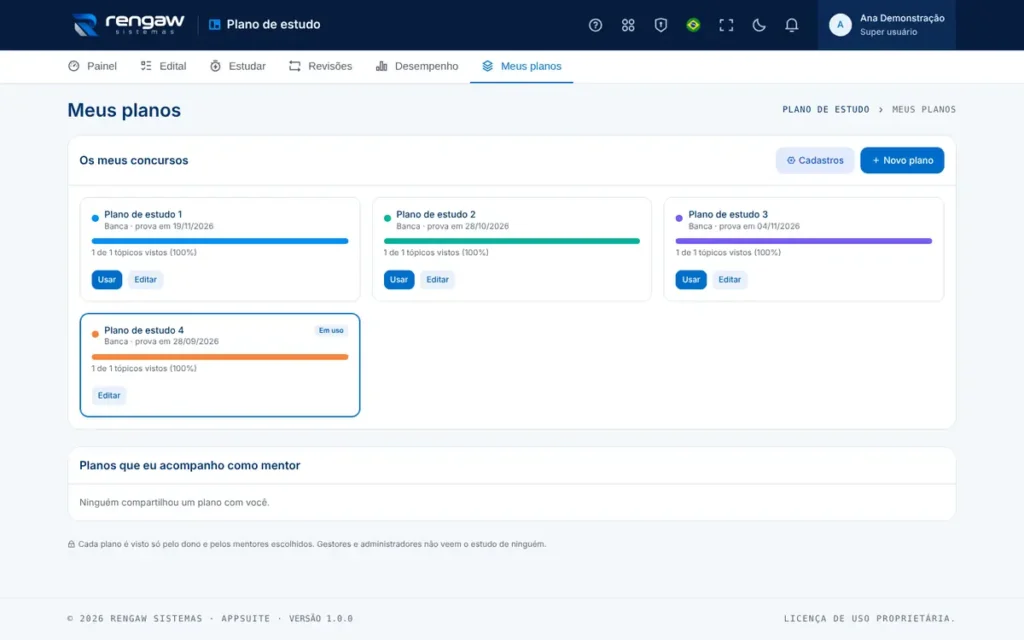Edit Plano de estudo 2
The height and width of the screenshot is (640, 1024).
[437, 280]
